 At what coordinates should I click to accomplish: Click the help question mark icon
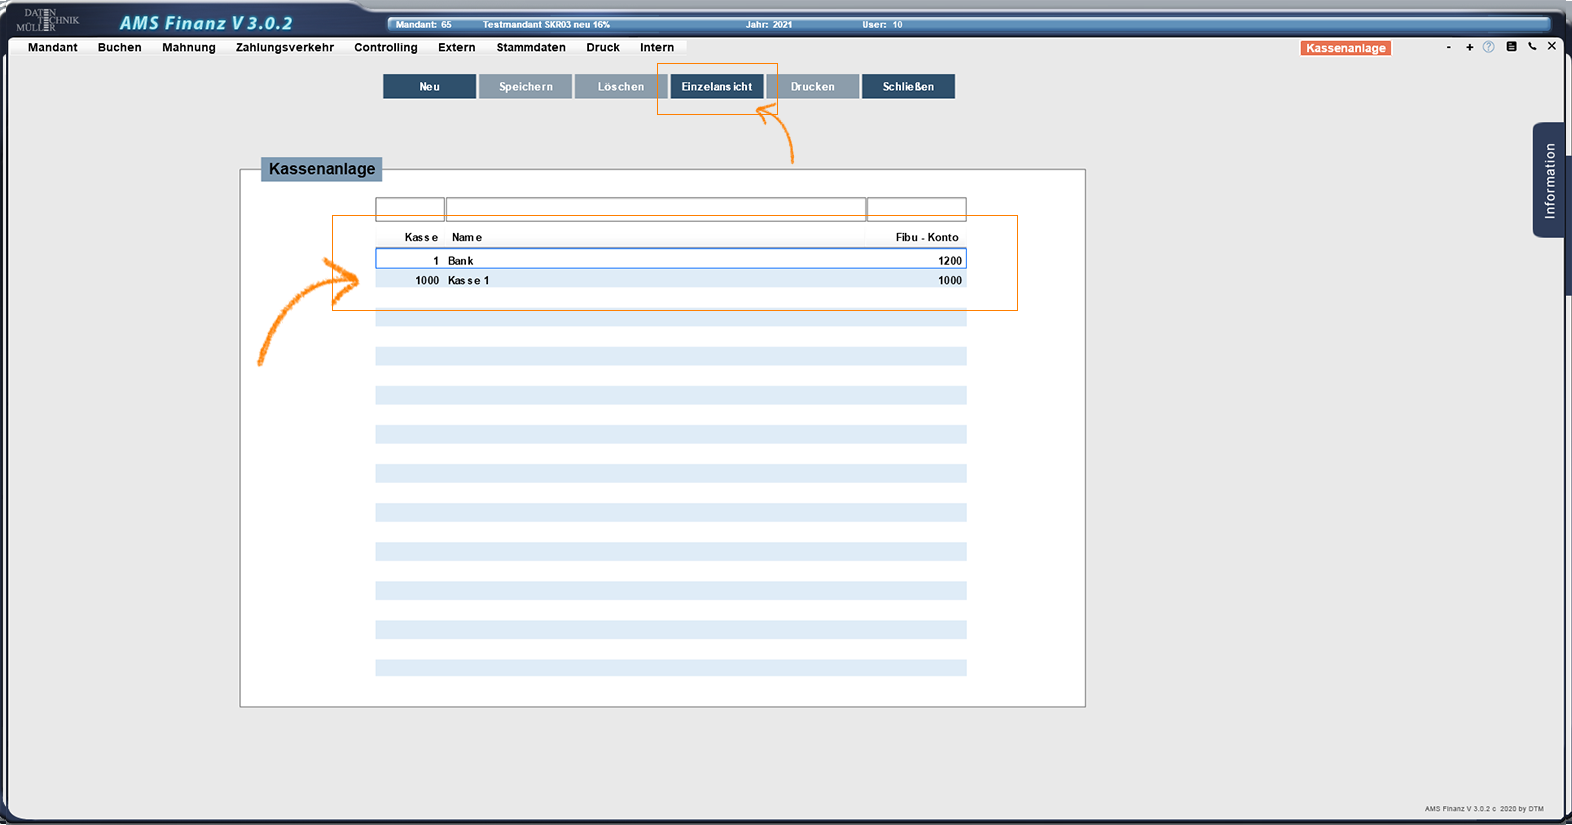click(x=1488, y=47)
